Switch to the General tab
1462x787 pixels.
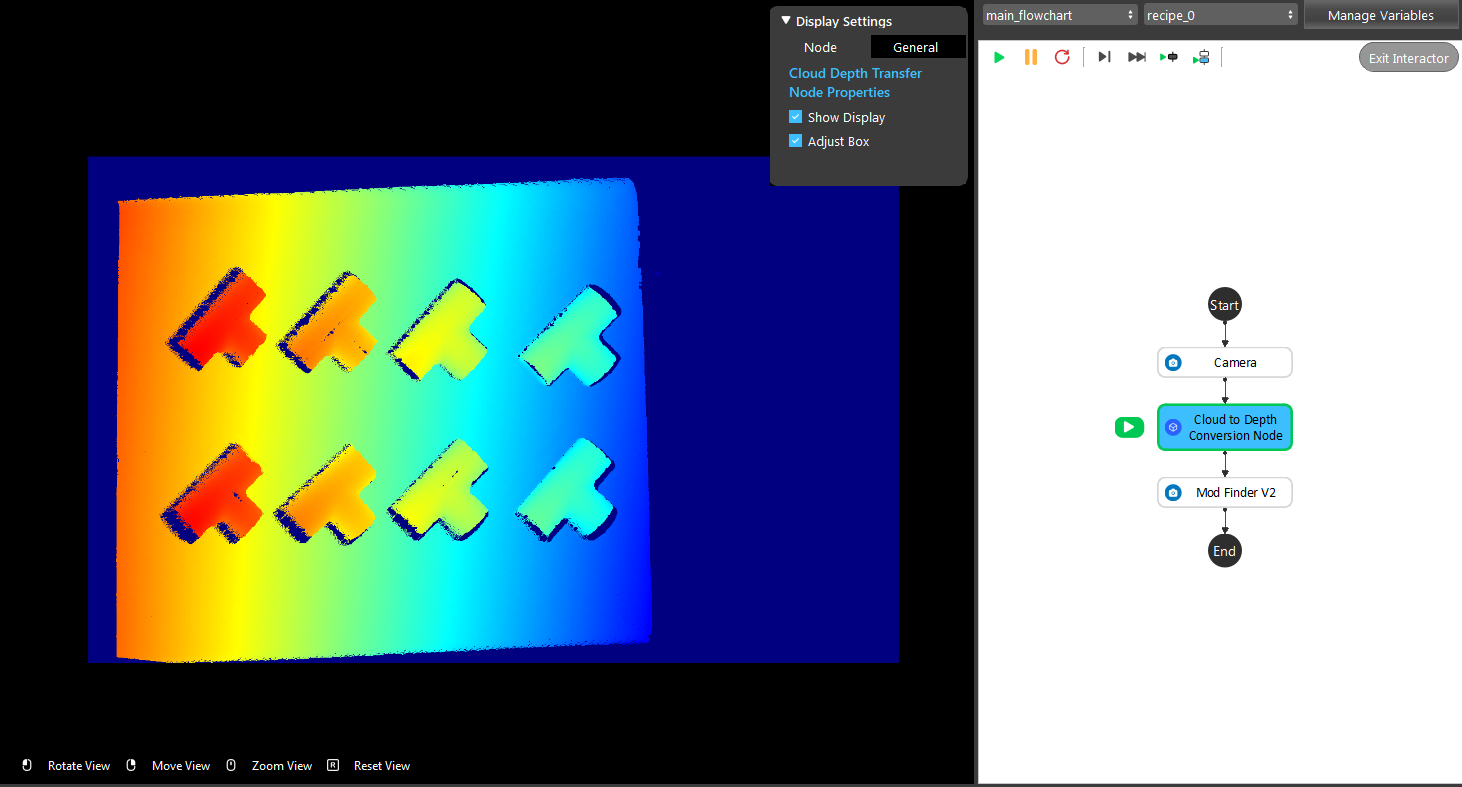click(917, 47)
